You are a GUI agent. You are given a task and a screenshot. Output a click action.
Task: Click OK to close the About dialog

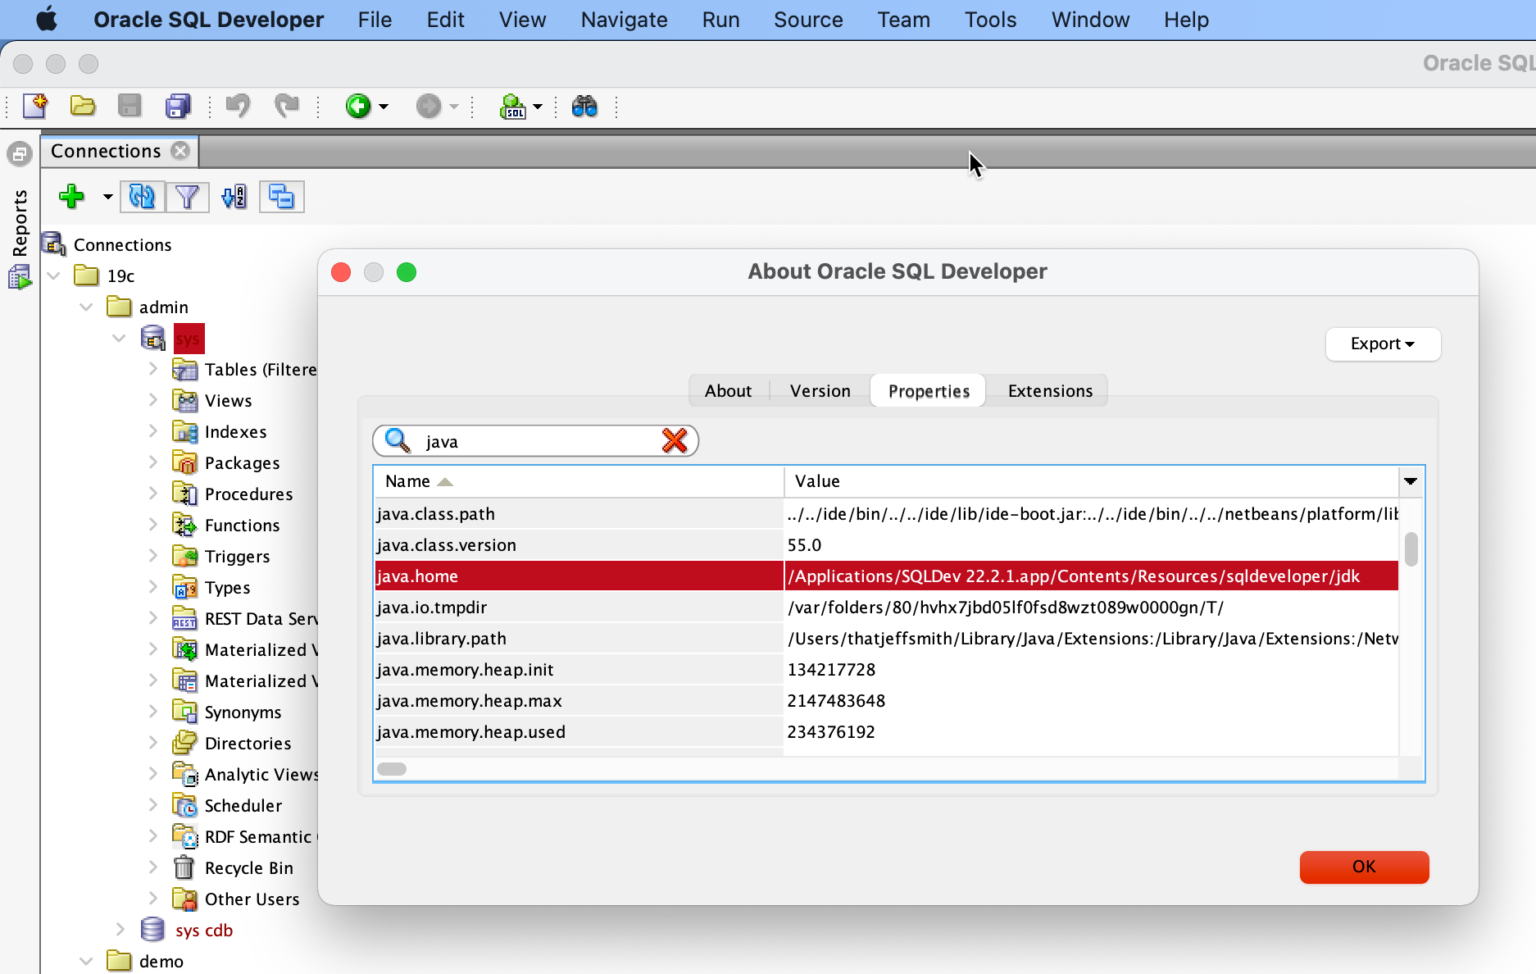click(1363, 866)
